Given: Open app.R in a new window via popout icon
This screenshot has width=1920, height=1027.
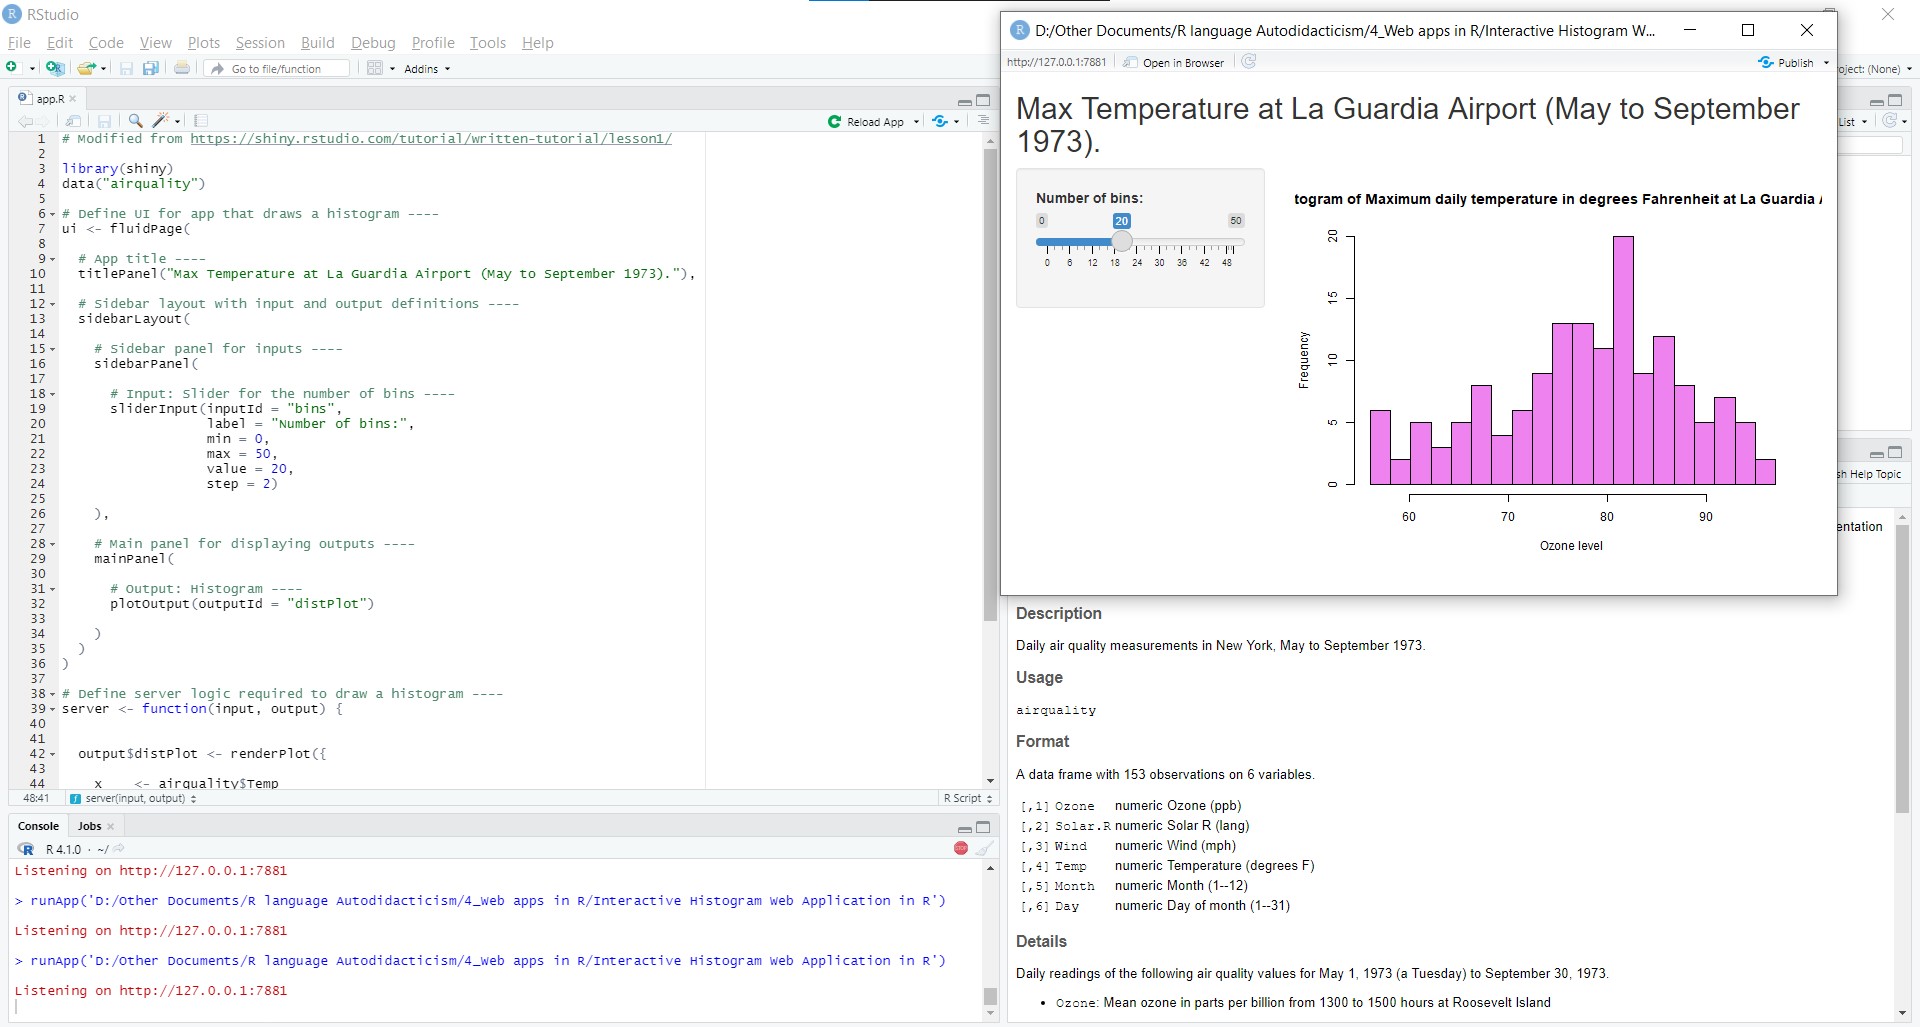Looking at the screenshot, I should click(74, 121).
